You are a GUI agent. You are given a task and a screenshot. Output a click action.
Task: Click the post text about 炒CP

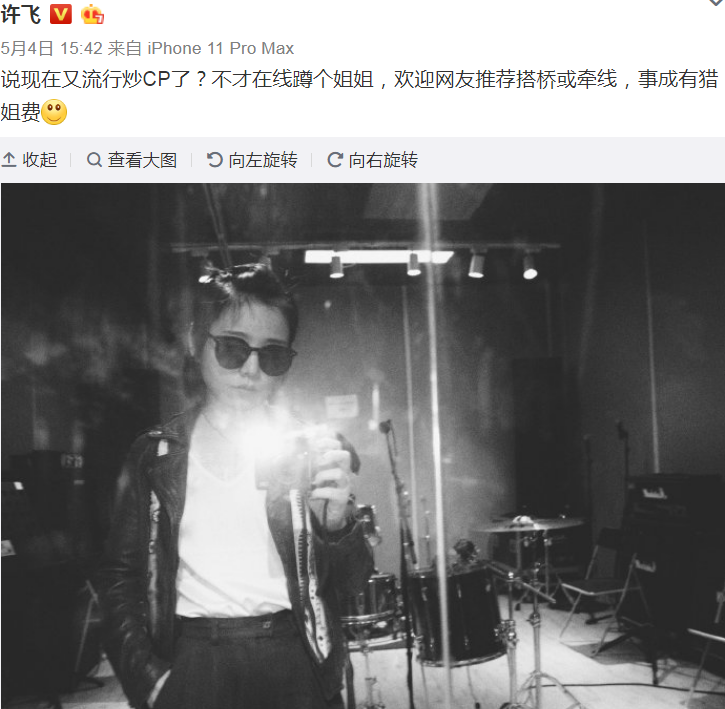(359, 95)
